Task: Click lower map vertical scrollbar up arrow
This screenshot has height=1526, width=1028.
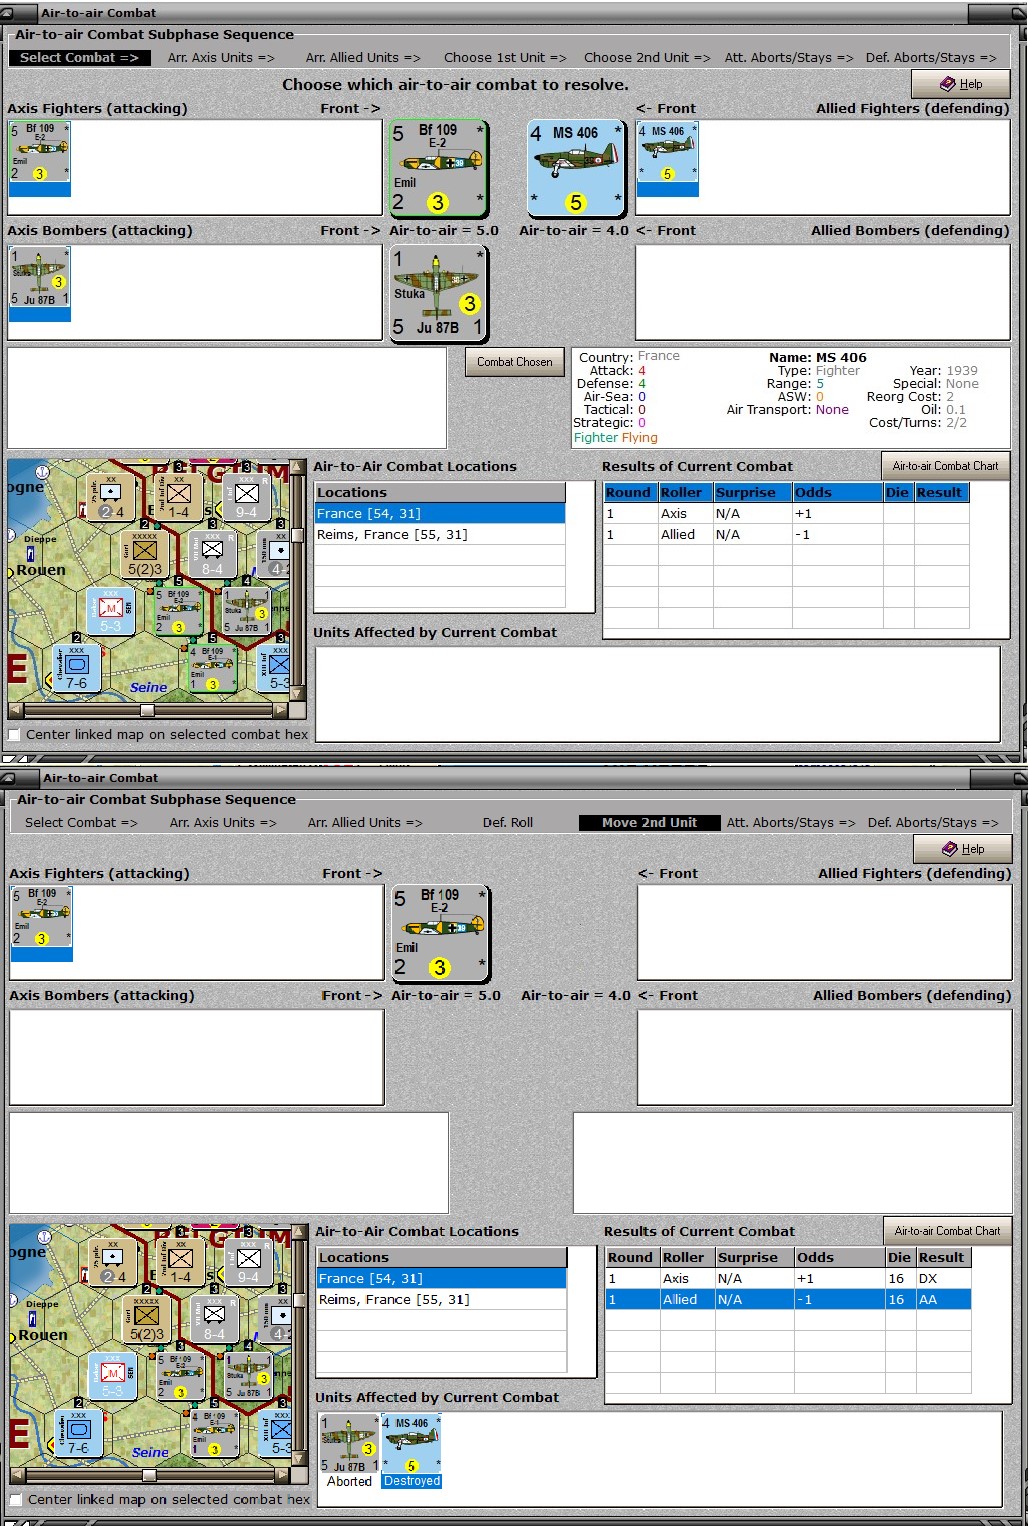Action: 299,1233
